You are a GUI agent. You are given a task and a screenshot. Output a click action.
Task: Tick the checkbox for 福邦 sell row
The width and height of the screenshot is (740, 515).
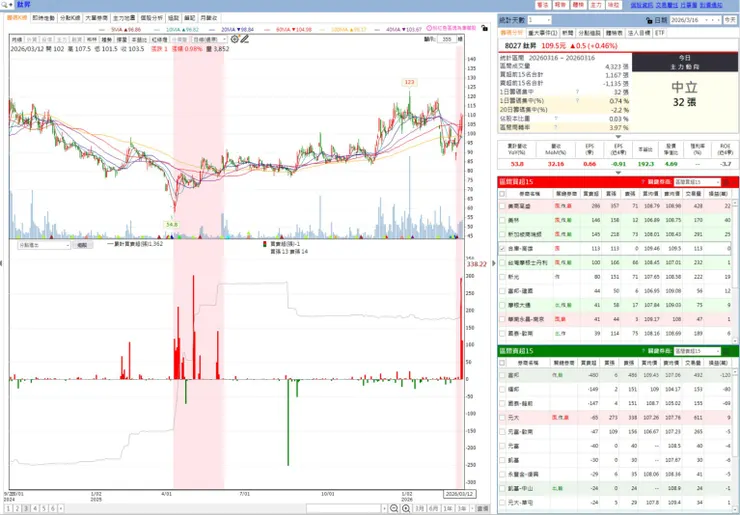click(x=502, y=389)
